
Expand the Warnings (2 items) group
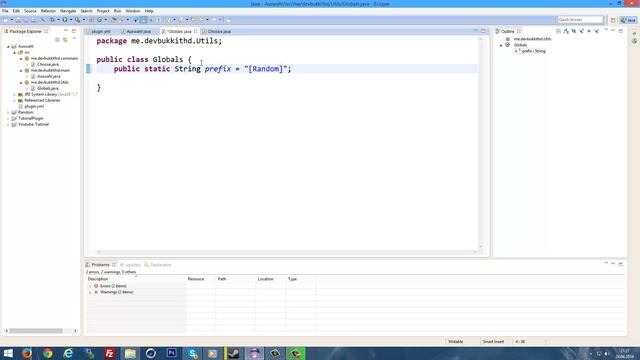90,292
